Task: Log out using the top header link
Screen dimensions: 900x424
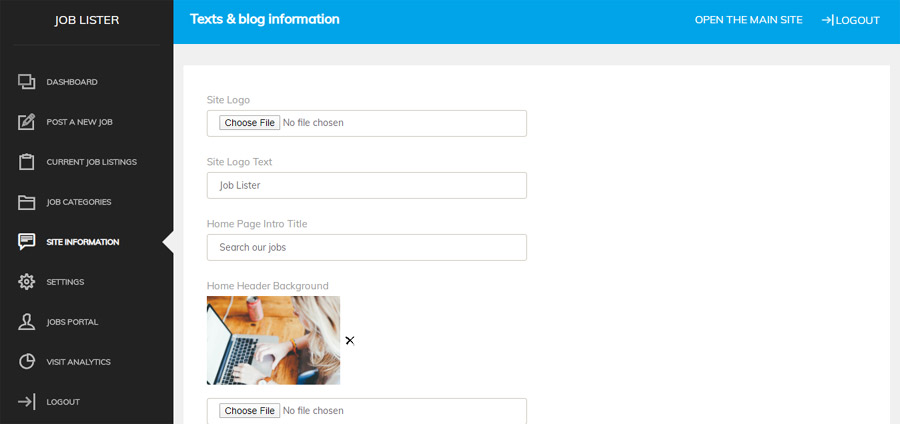Action: tap(851, 20)
